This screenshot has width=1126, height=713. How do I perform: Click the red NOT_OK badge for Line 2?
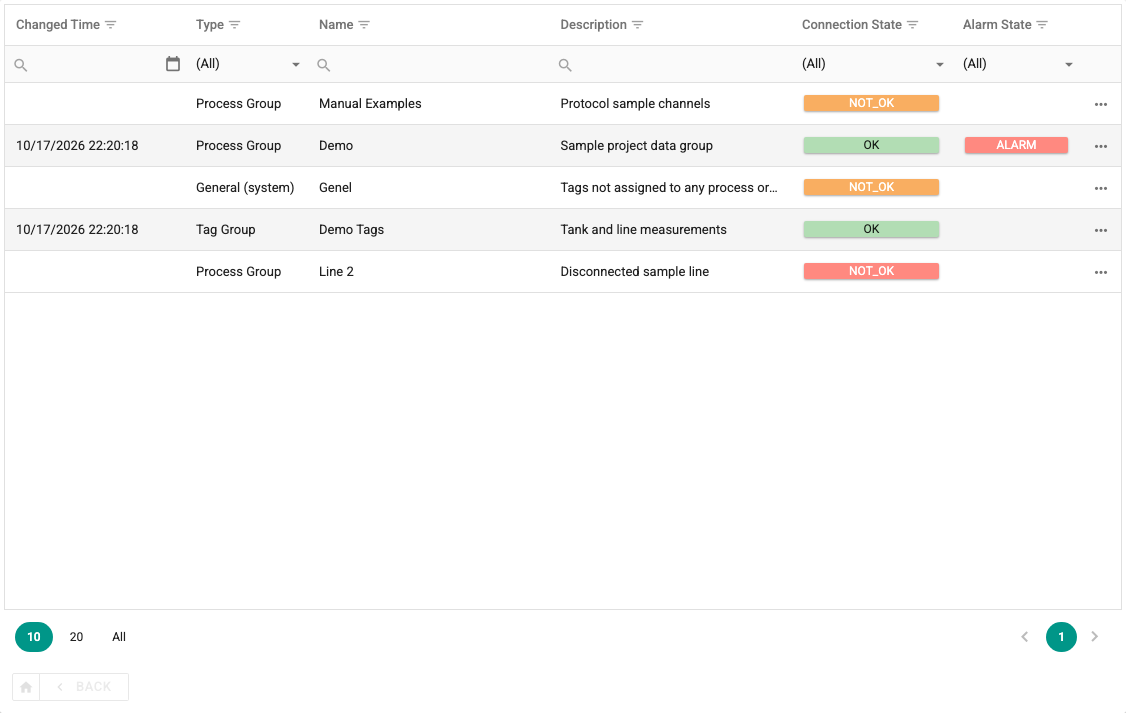(871, 271)
